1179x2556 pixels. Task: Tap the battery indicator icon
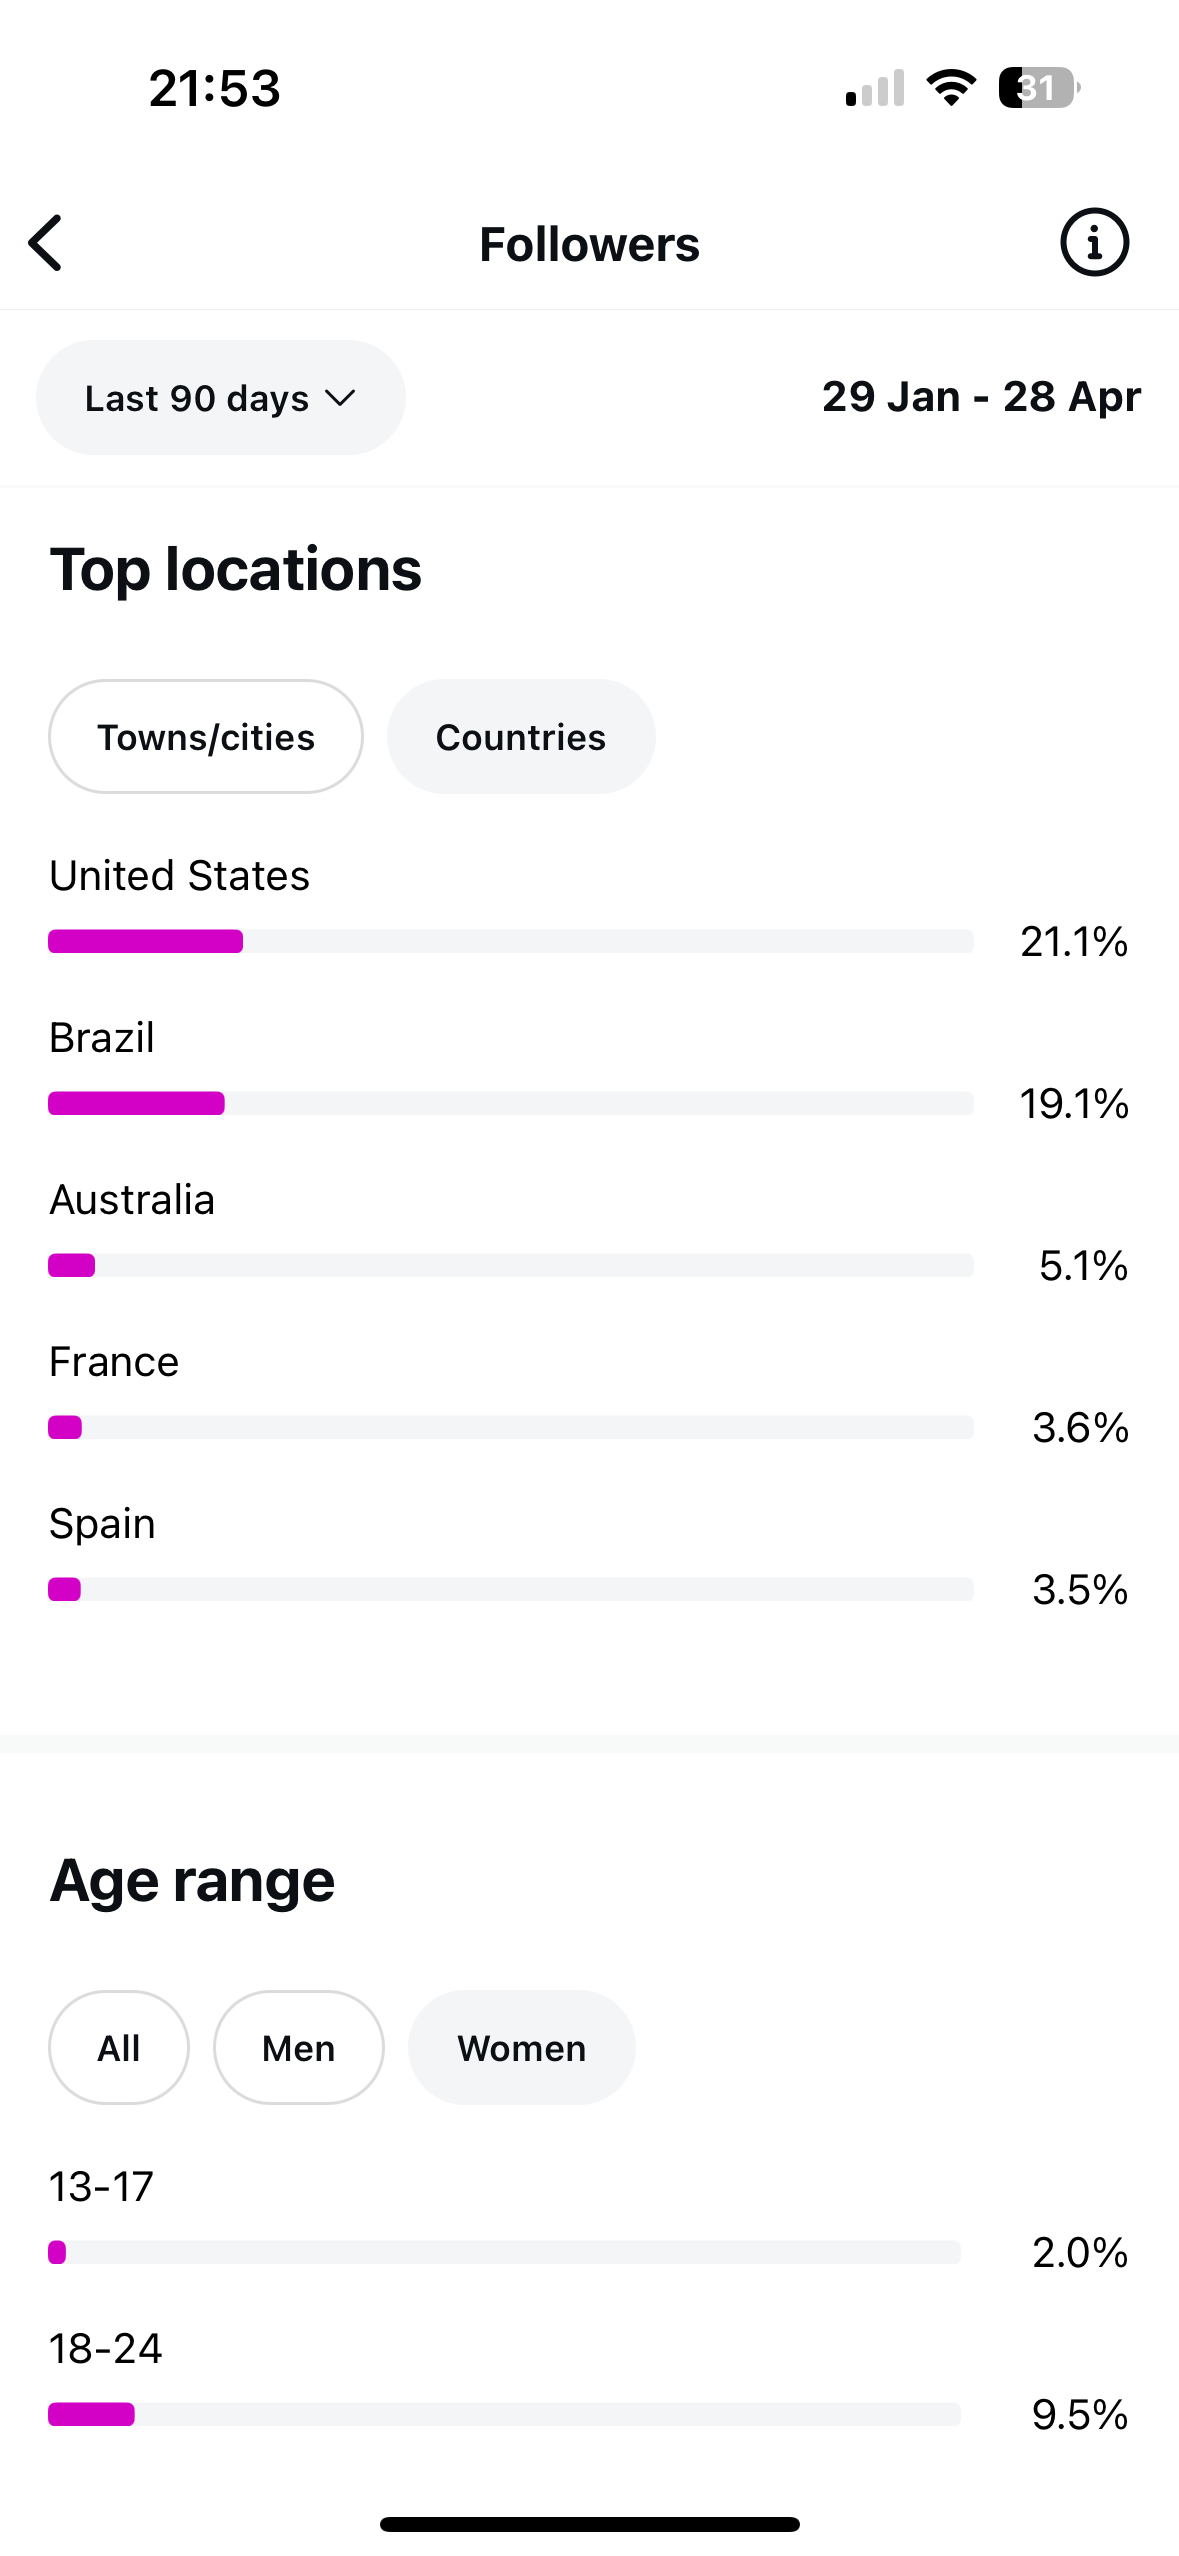[1039, 88]
